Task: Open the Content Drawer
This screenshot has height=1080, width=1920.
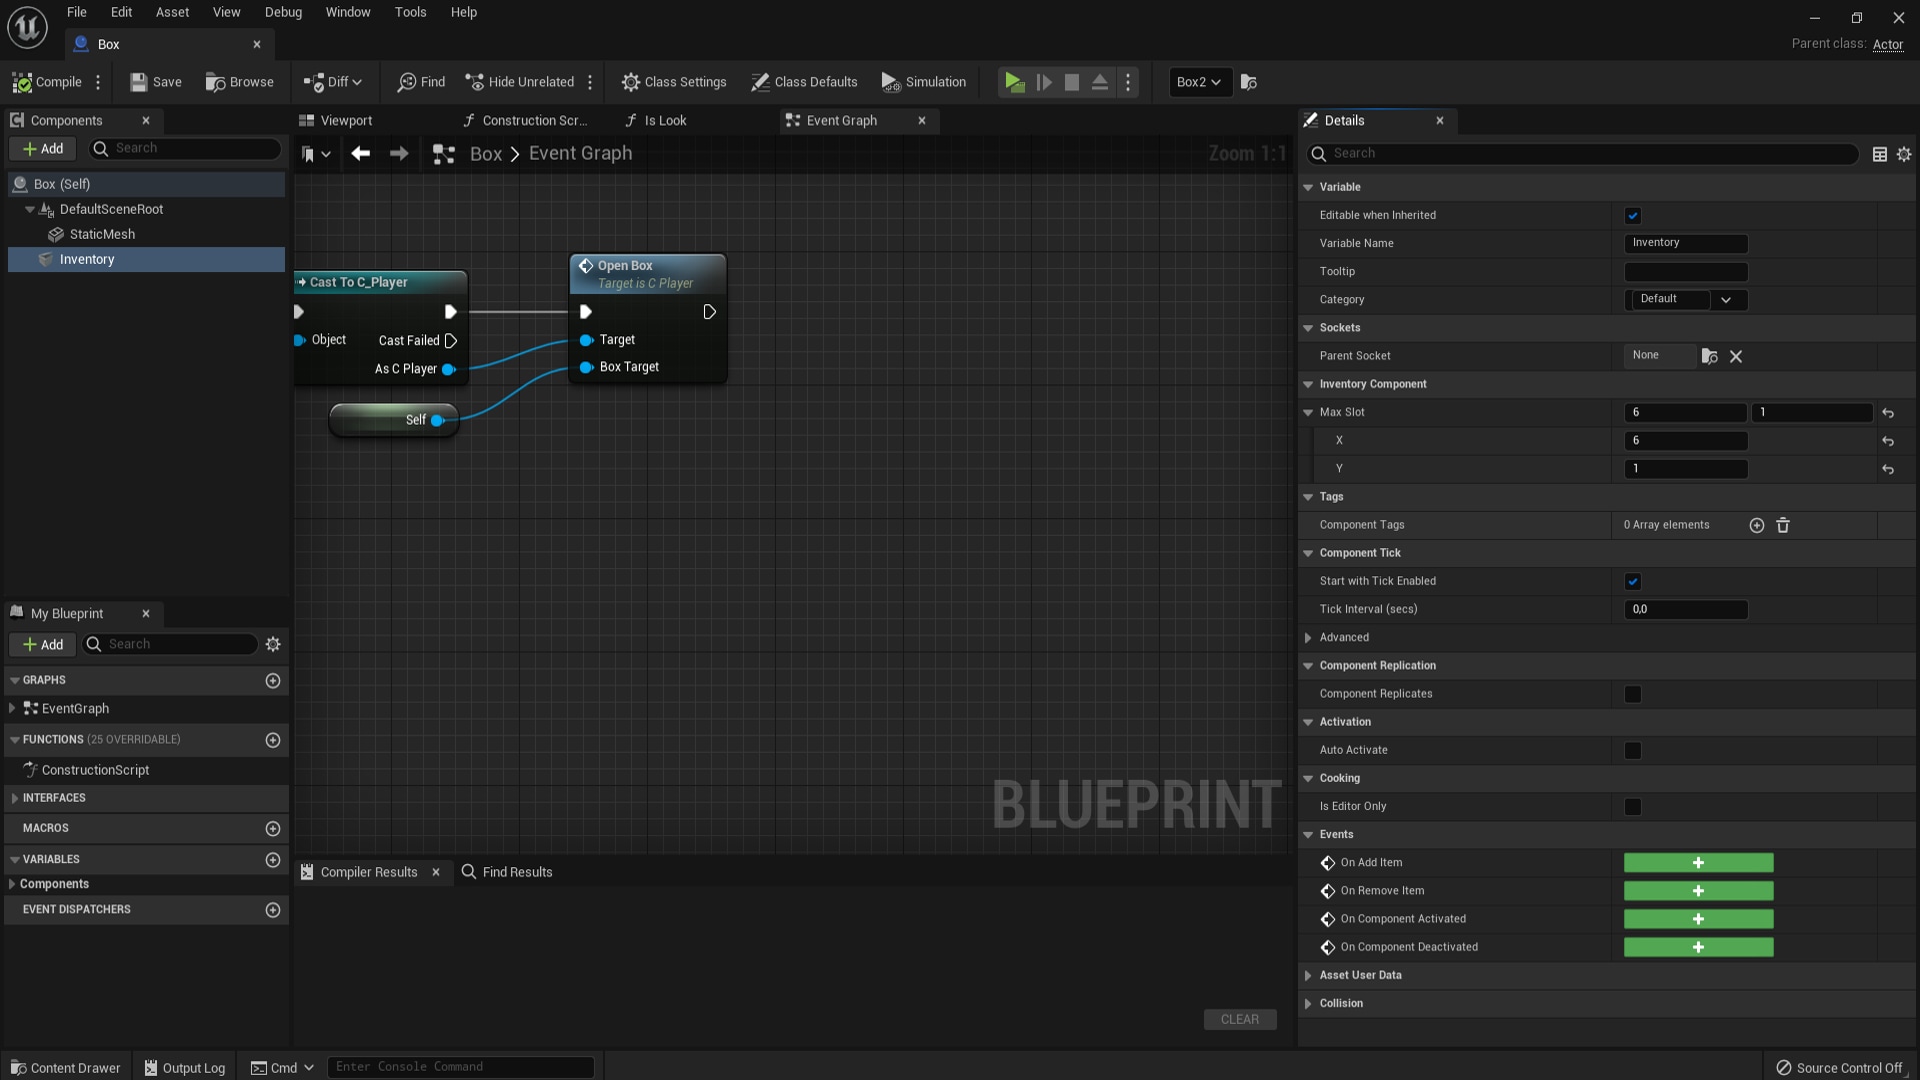Action: tap(64, 1066)
